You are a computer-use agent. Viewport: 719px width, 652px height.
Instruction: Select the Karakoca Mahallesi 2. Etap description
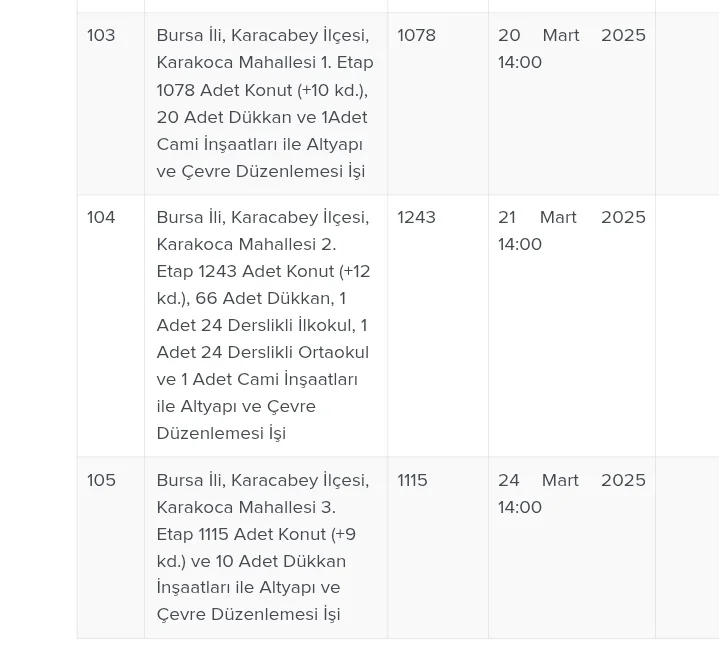[x=265, y=325]
